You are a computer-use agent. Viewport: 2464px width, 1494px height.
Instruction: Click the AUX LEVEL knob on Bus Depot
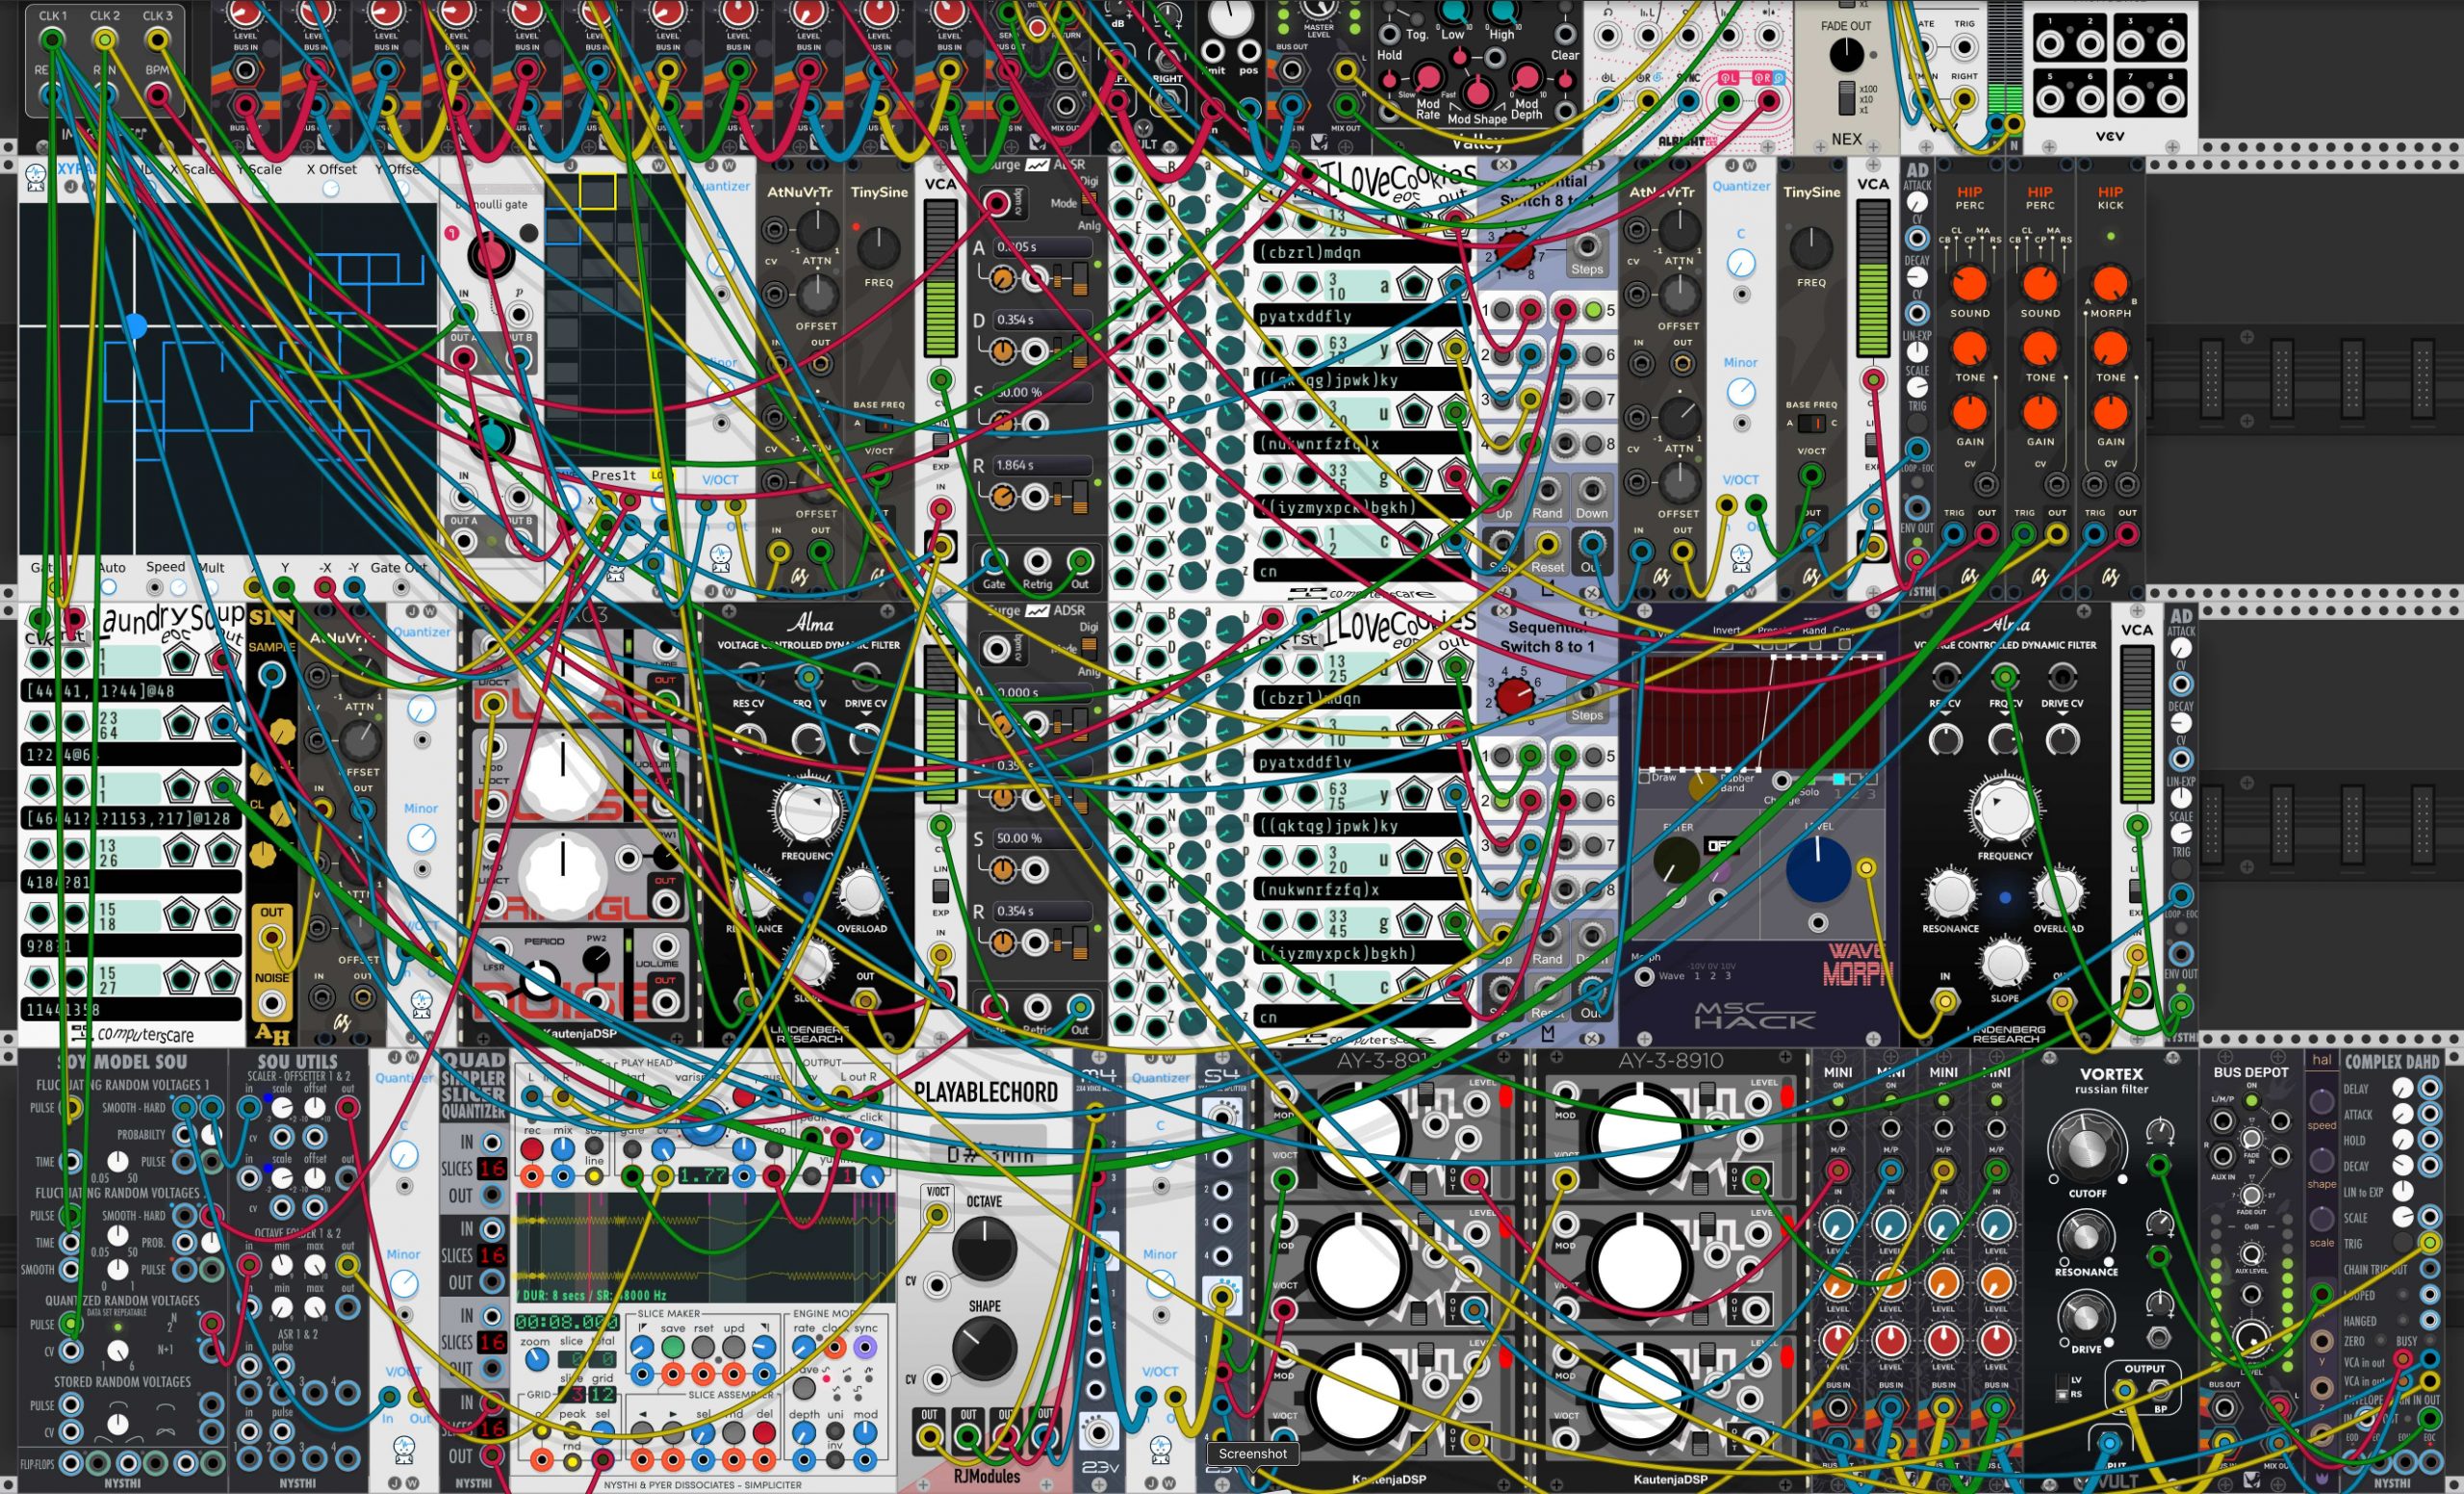[2251, 1253]
